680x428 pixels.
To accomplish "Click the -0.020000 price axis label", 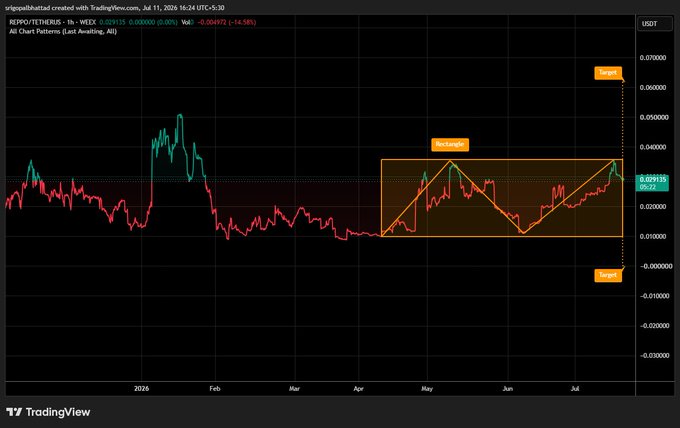I will pyautogui.click(x=654, y=326).
